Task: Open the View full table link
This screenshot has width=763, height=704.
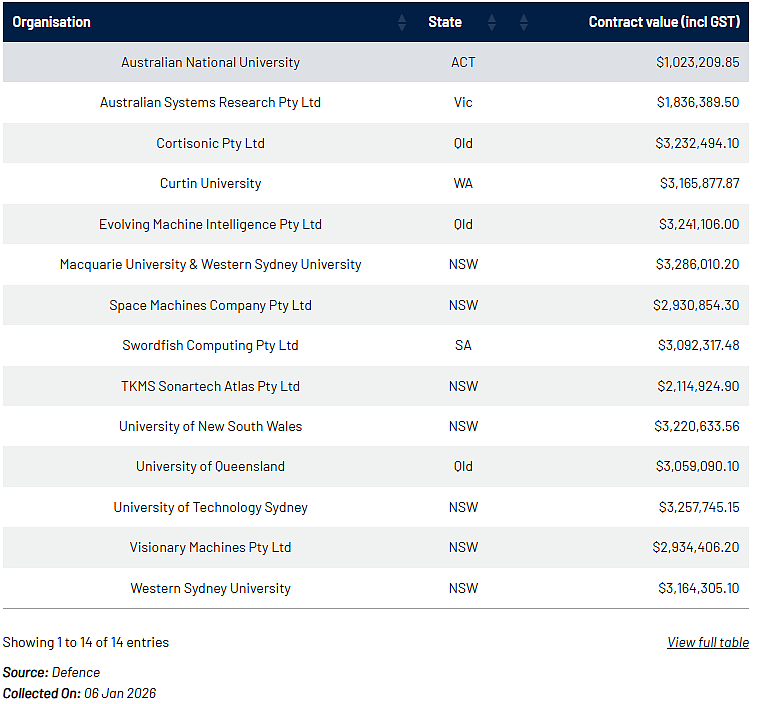Action: (x=708, y=642)
